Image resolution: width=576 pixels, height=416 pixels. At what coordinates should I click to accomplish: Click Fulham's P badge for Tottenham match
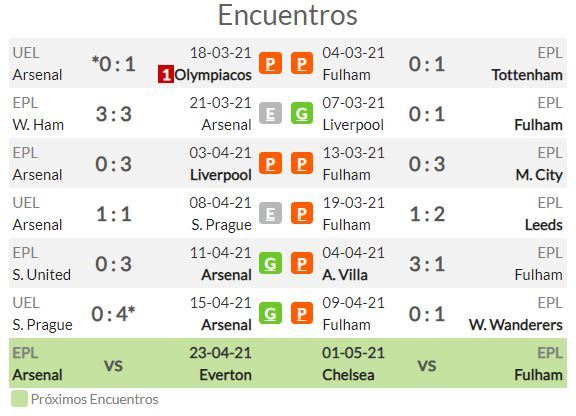[x=302, y=64]
